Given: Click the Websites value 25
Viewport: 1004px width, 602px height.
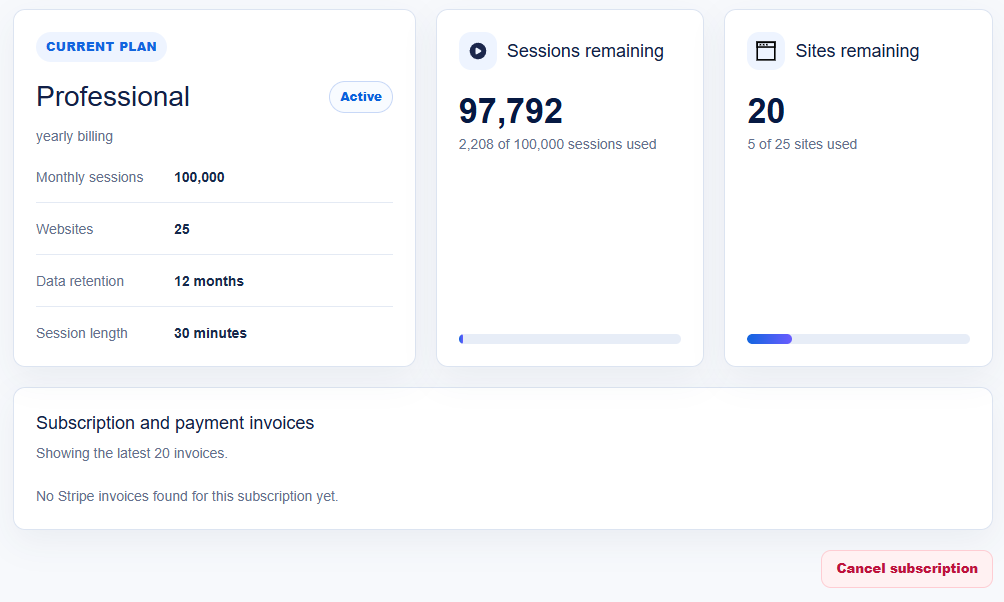Looking at the screenshot, I should click(x=182, y=229).
